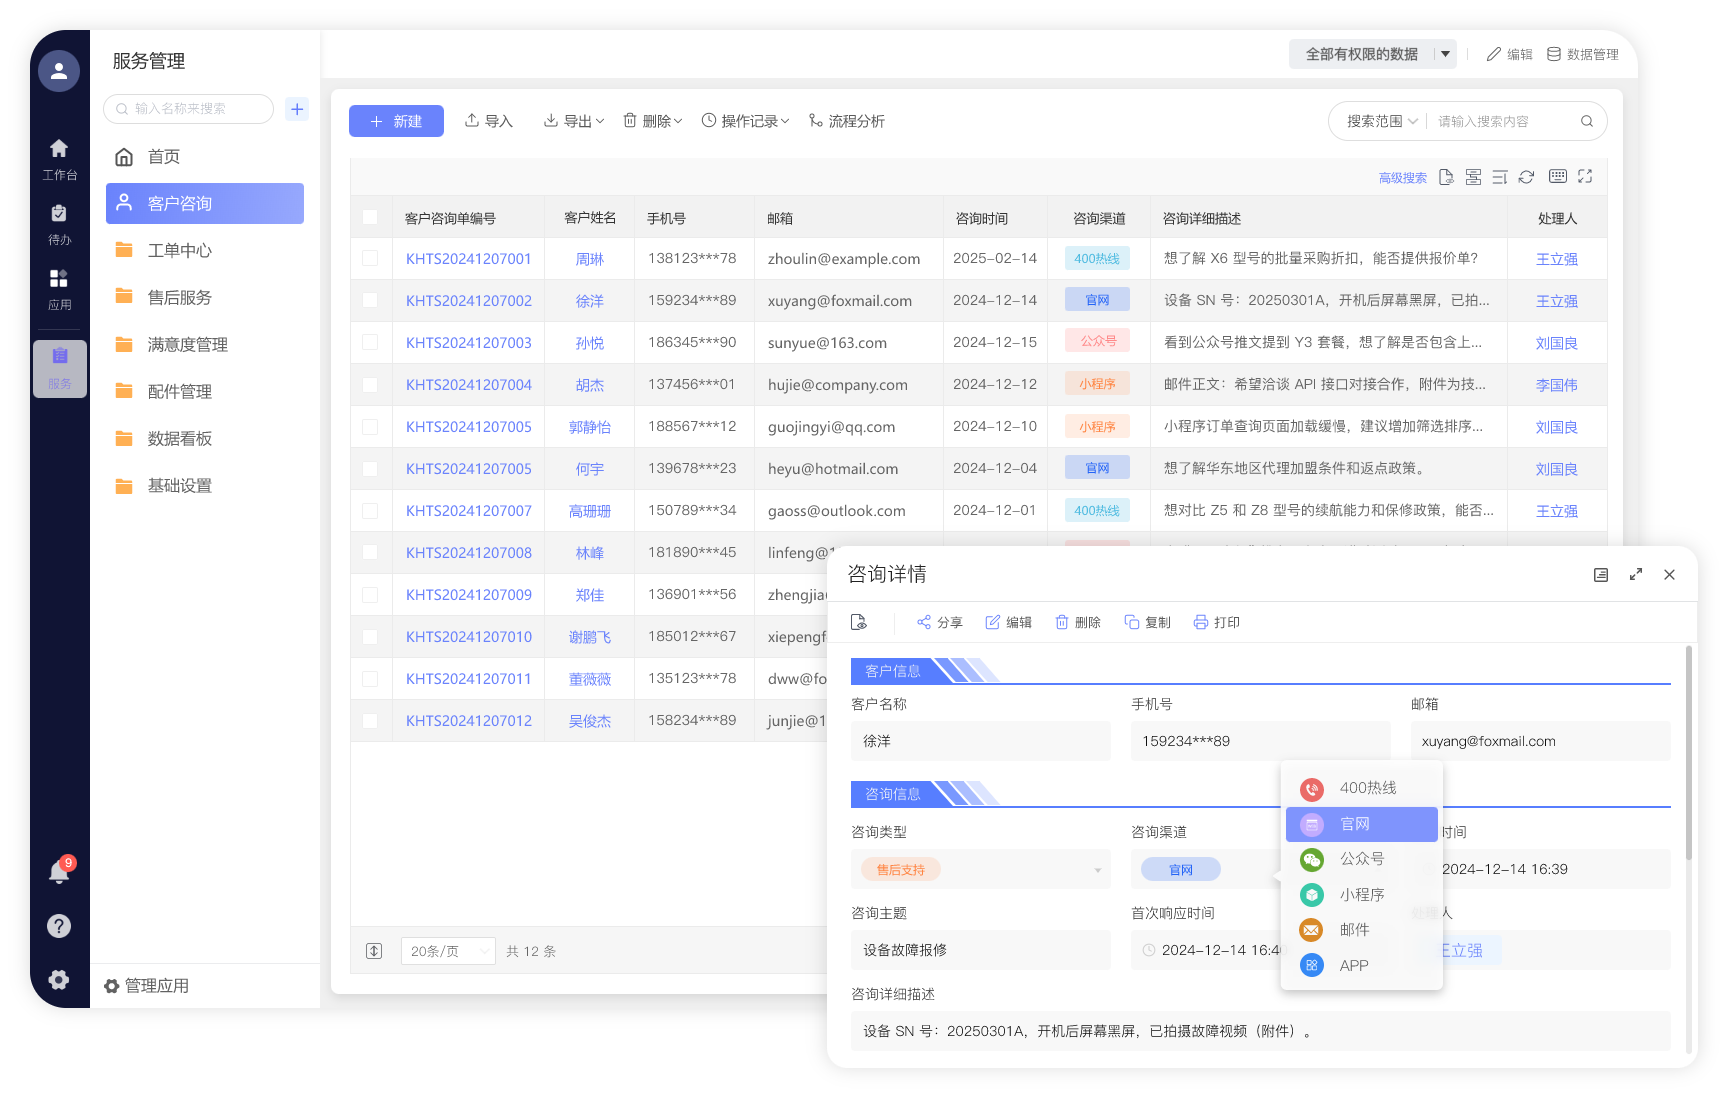Image resolution: width=1728 pixels, height=1098 pixels.
Task: Open record link KHTS20241207004
Action: tap(468, 385)
